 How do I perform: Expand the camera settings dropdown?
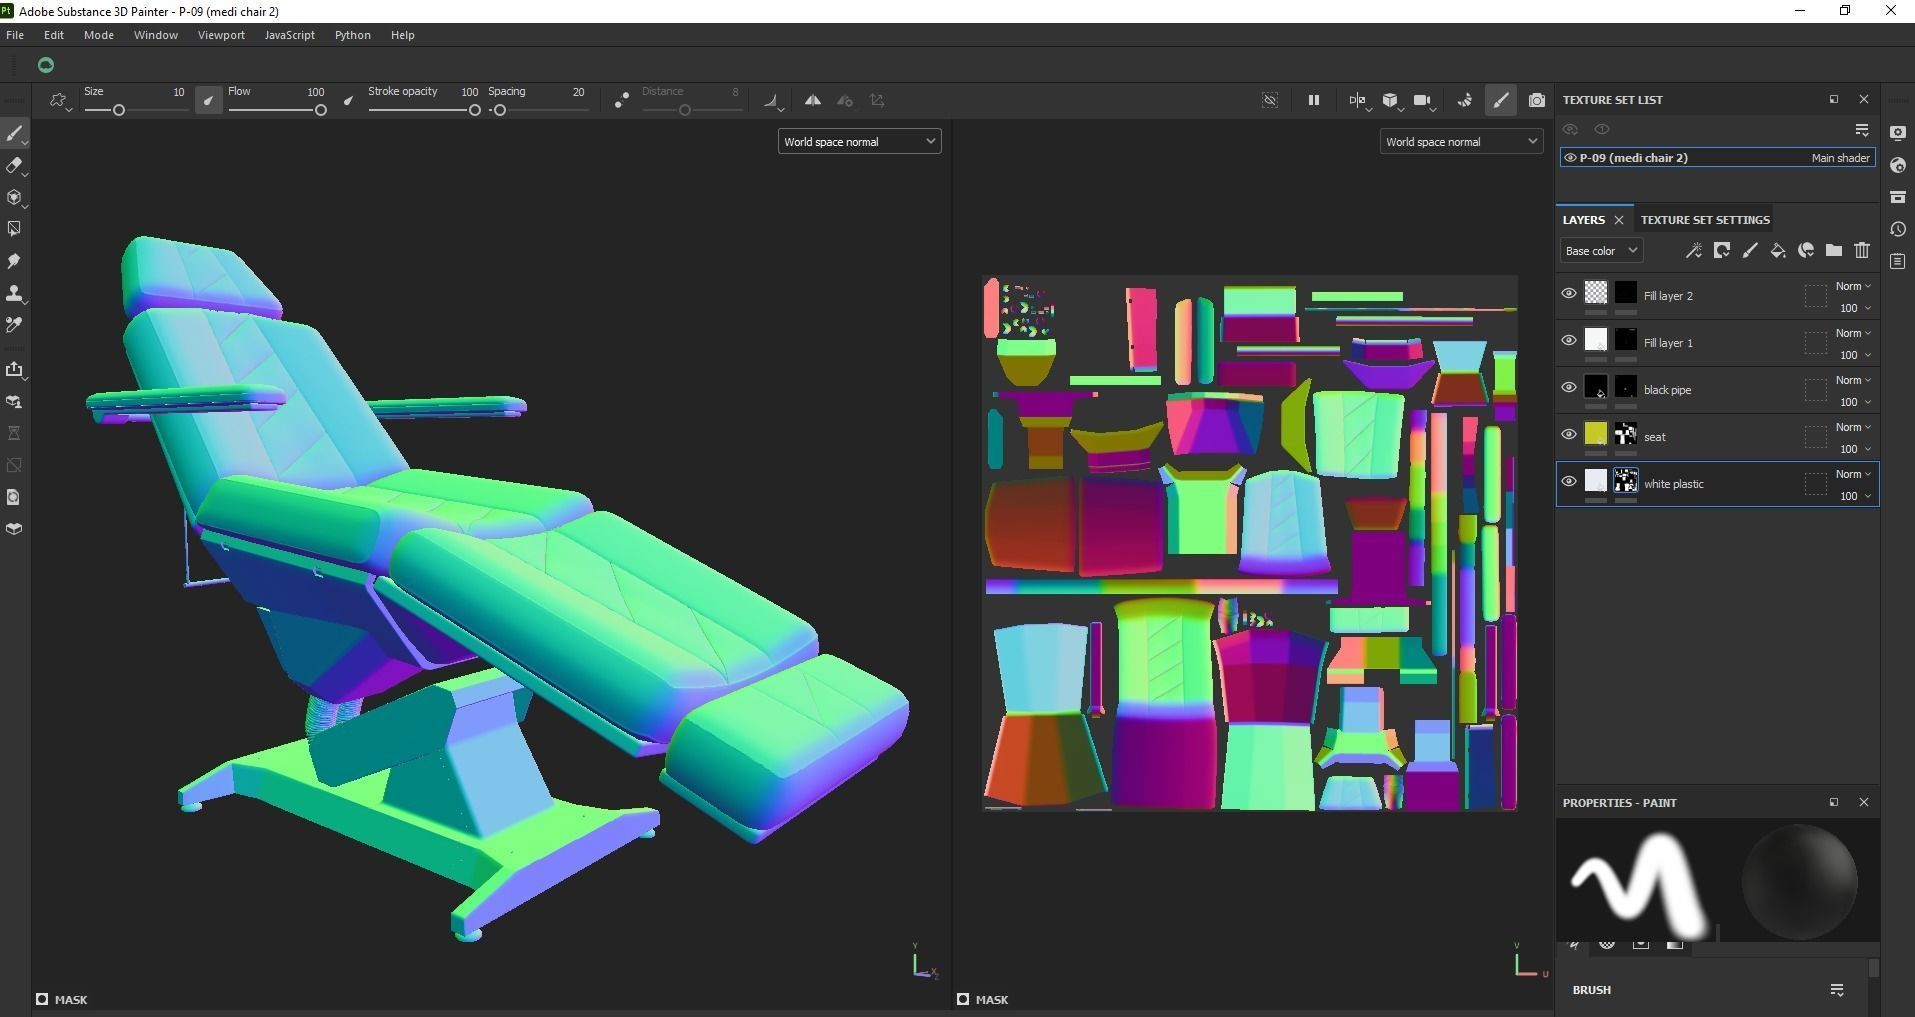coord(1424,101)
